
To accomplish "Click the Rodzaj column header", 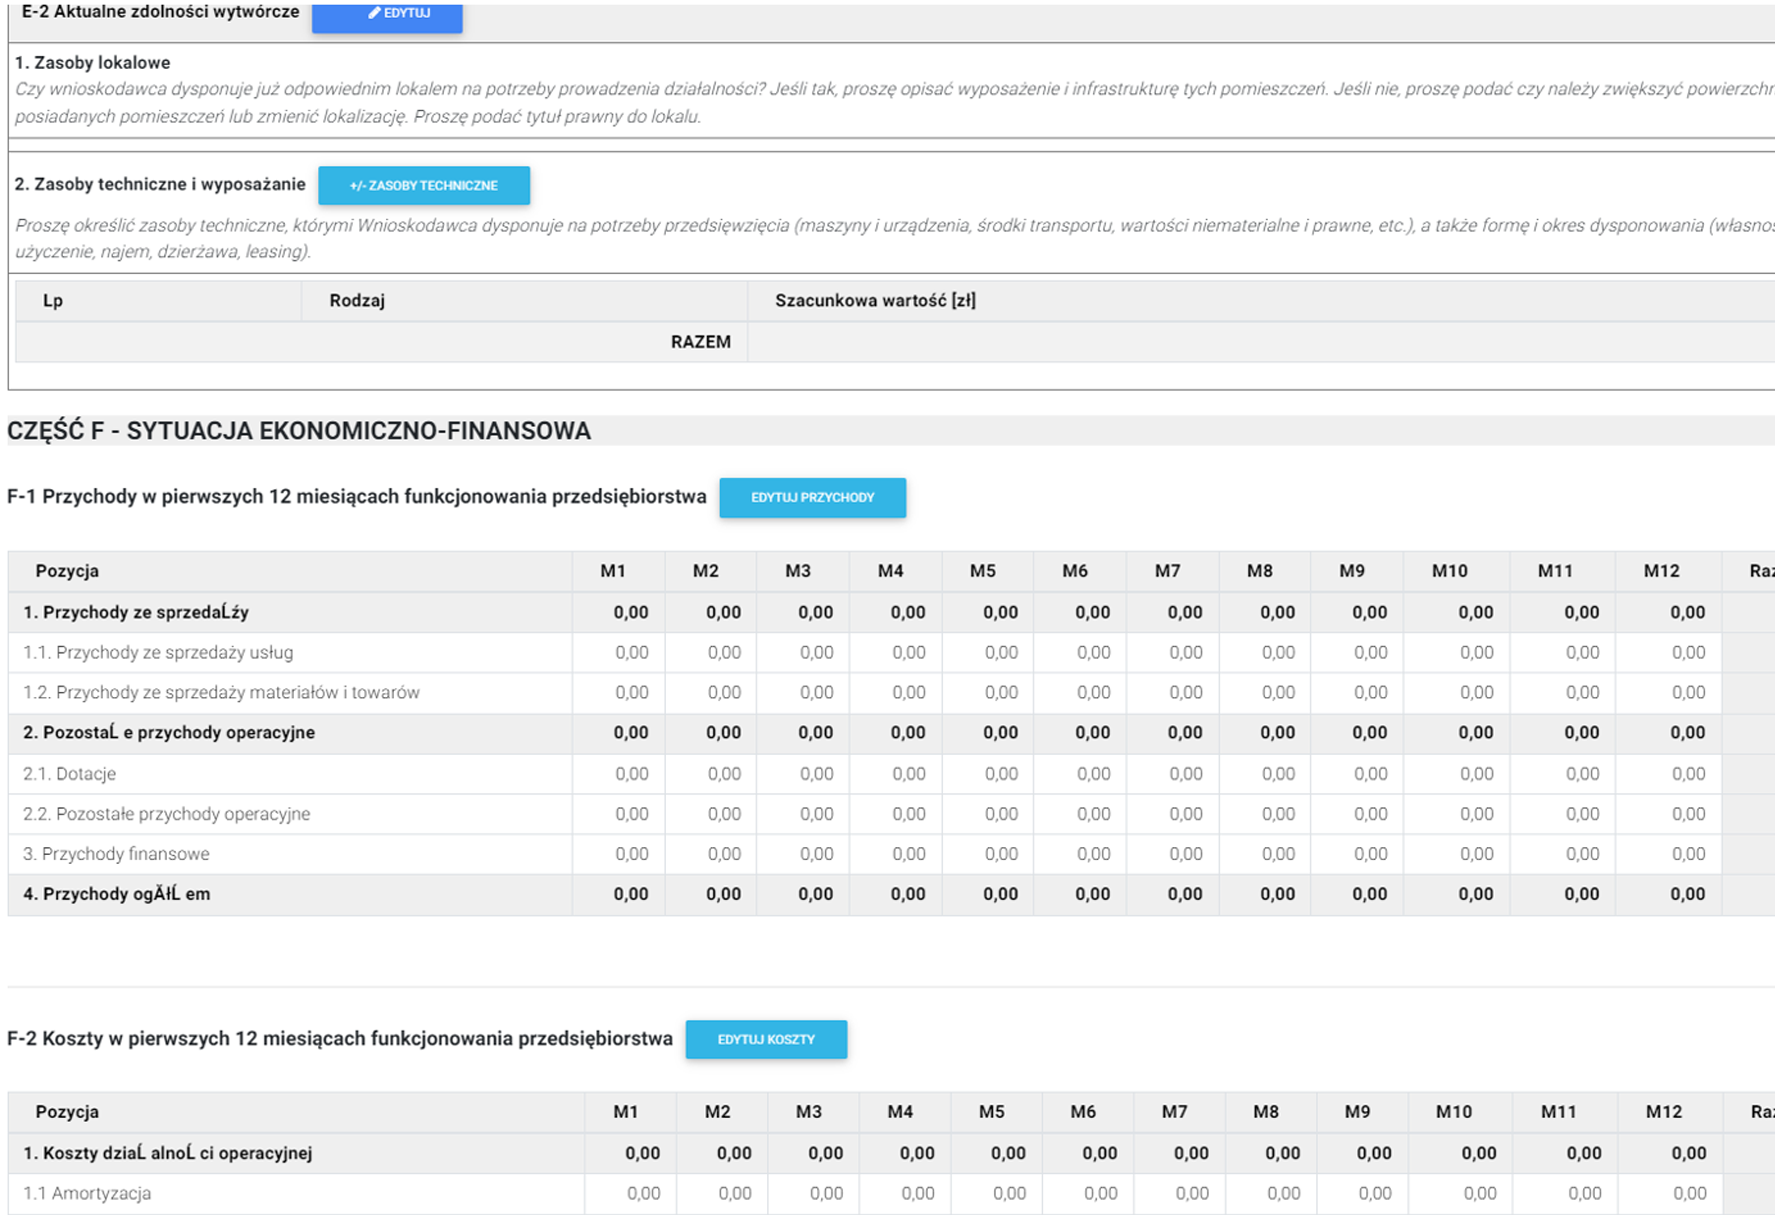I will [x=357, y=301].
